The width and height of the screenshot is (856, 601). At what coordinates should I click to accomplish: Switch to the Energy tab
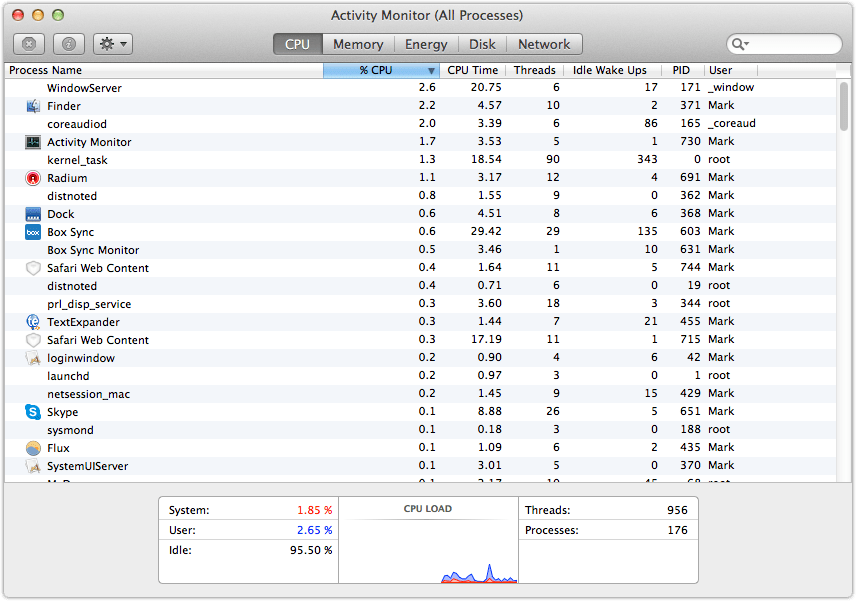426,44
